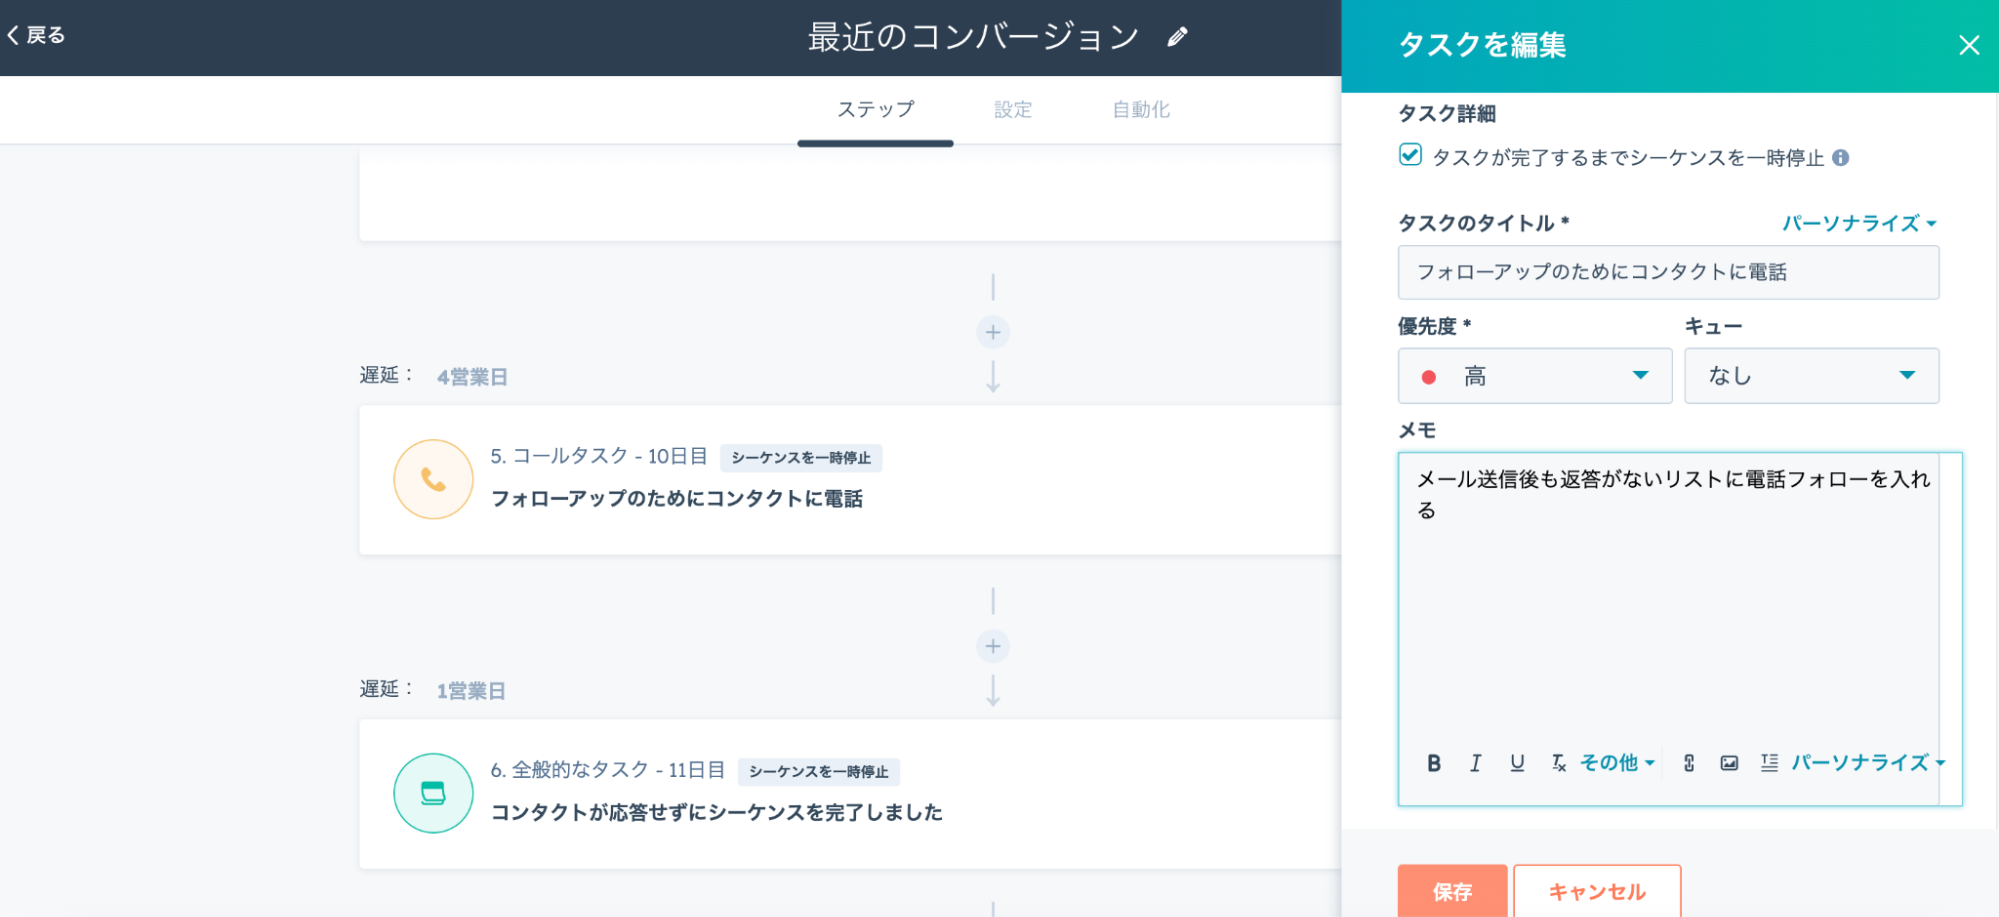Edit sequence name with pencil icon
This screenshot has width=1999, height=917.
1178,37
